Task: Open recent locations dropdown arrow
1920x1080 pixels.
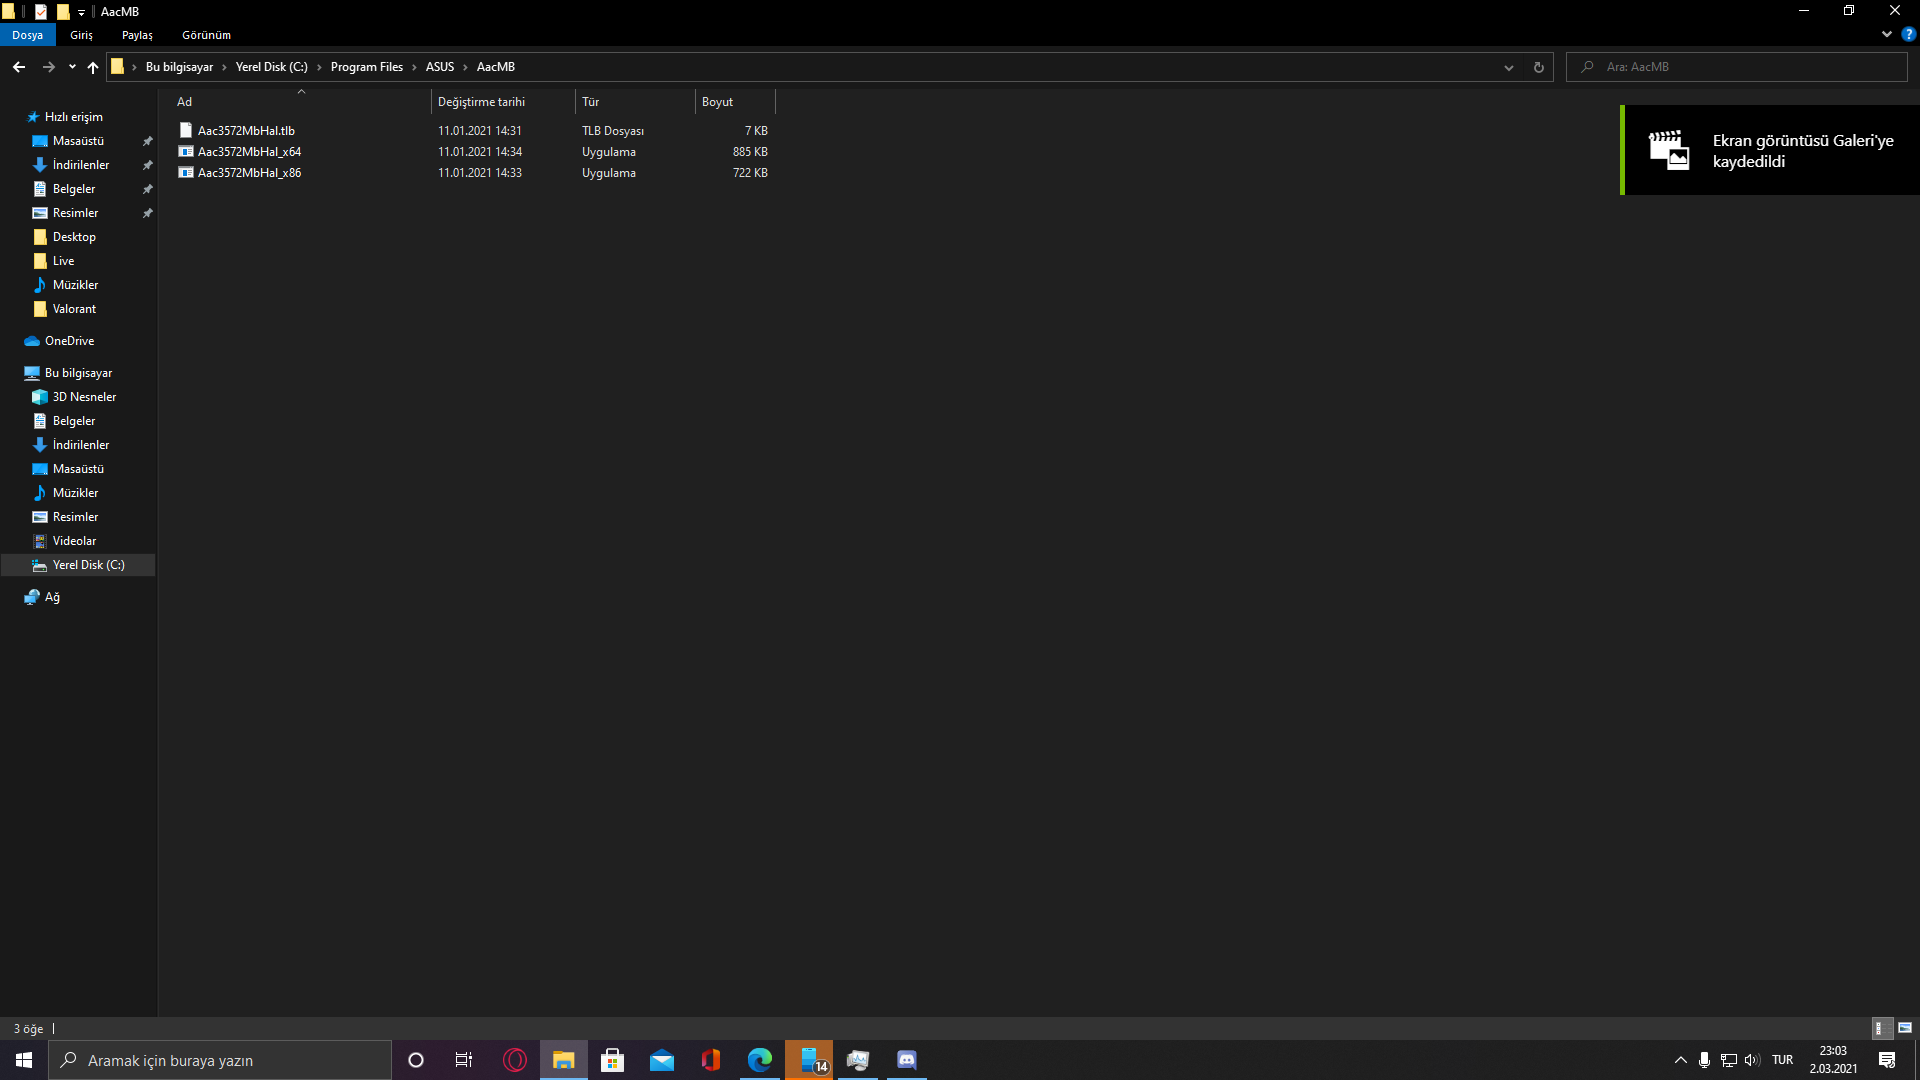Action: tap(72, 67)
